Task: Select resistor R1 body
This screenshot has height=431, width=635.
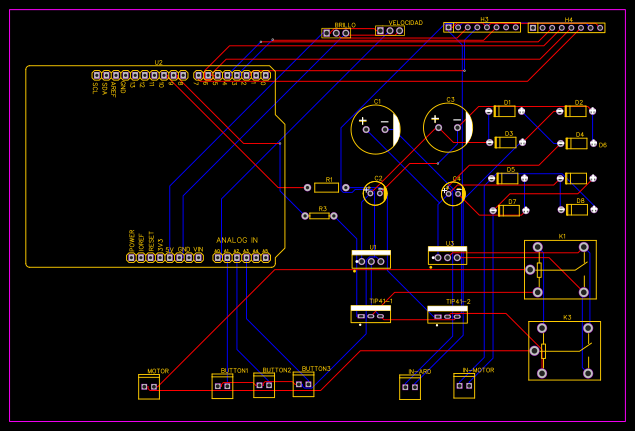Action: (326, 188)
